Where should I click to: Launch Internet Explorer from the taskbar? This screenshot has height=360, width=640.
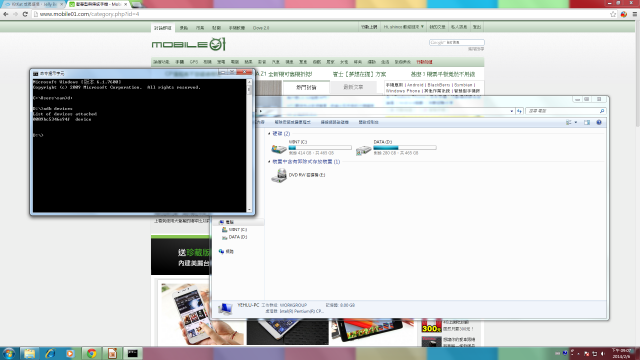pyautogui.click(x=50, y=353)
